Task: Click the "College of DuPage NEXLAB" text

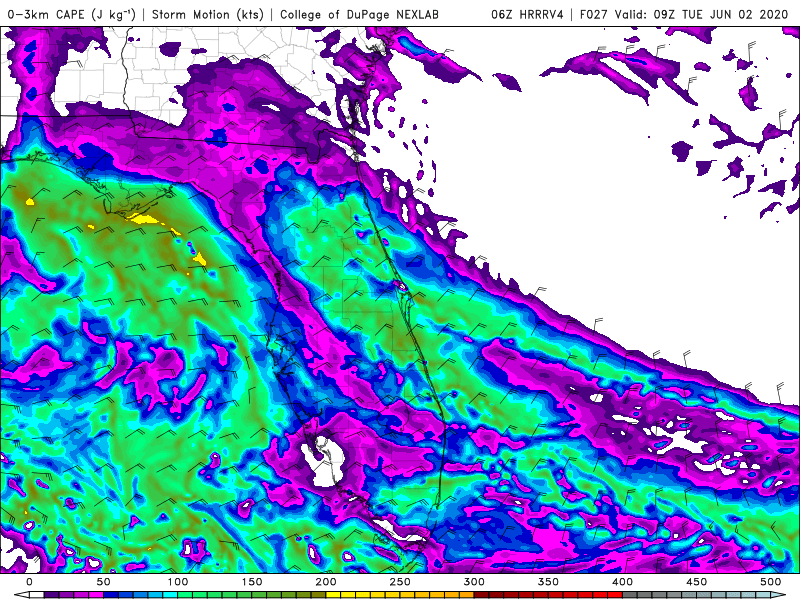Action: pos(359,14)
